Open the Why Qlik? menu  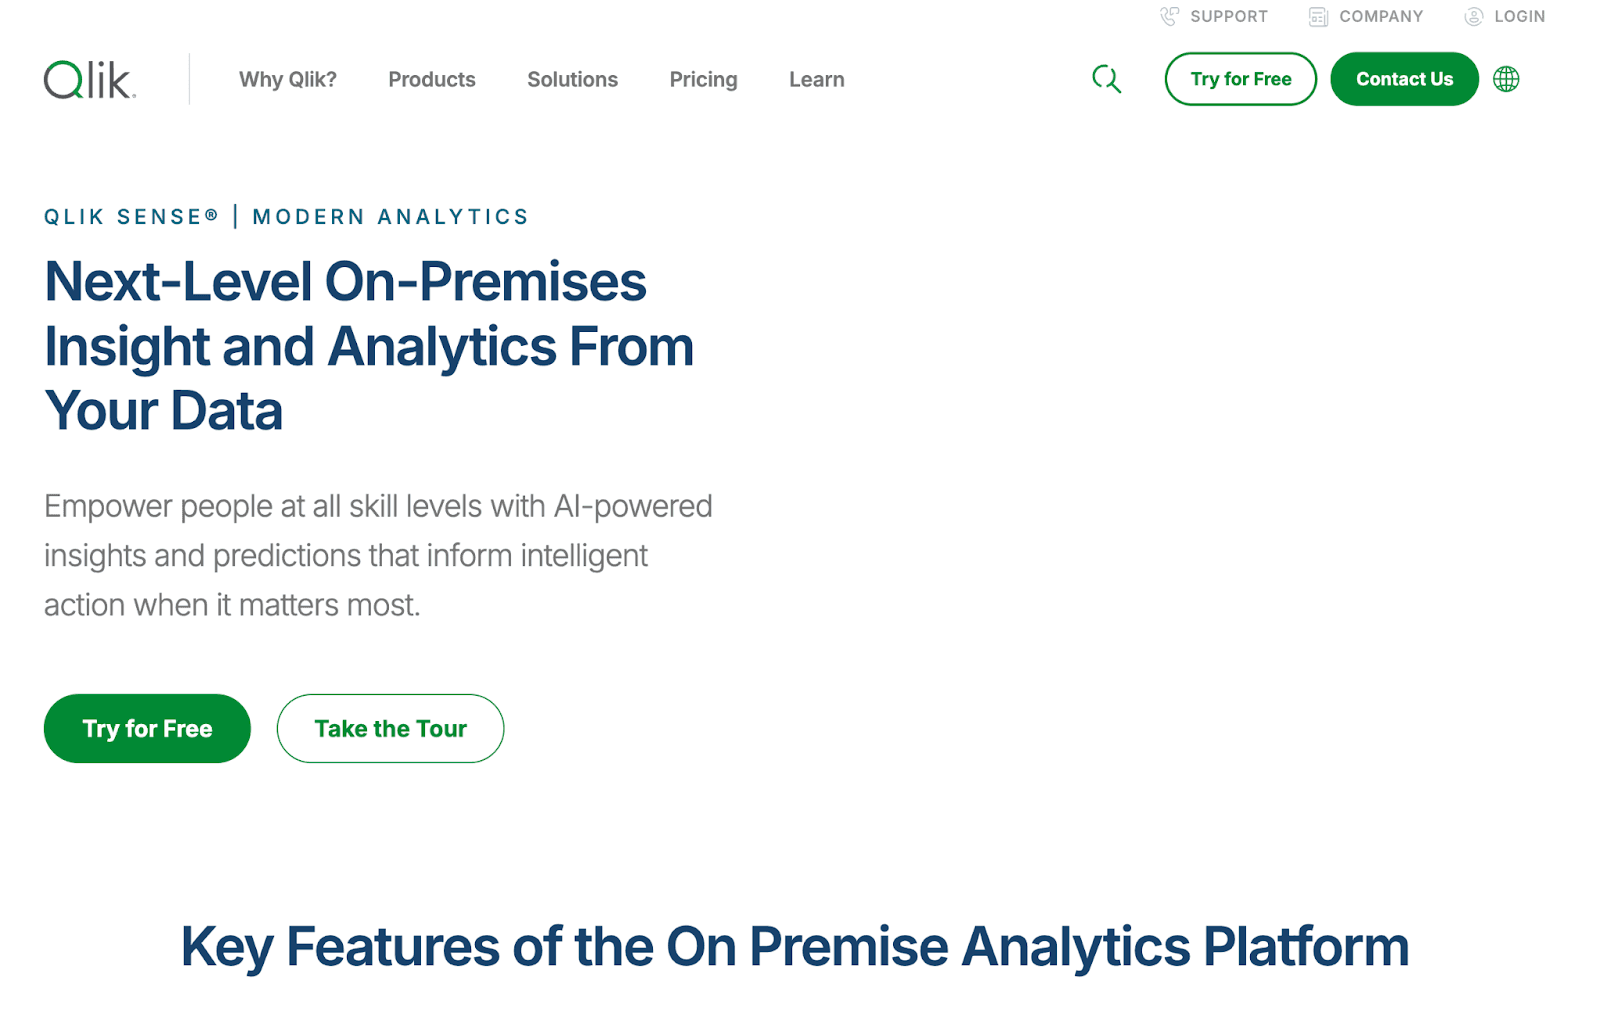click(287, 79)
